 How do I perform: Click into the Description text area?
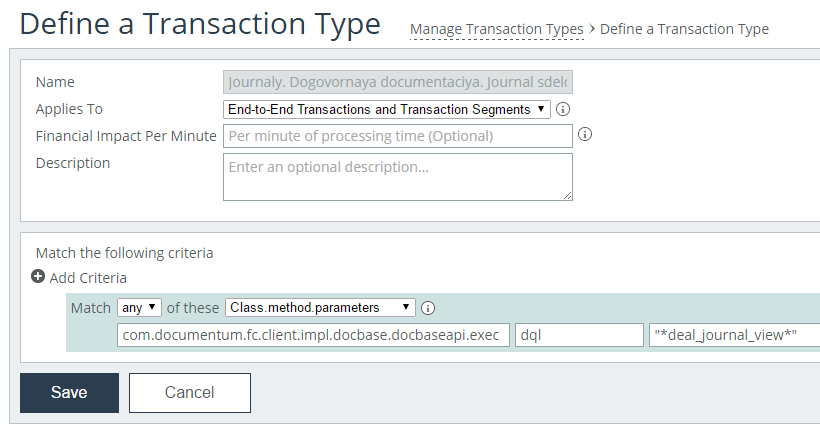click(397, 177)
